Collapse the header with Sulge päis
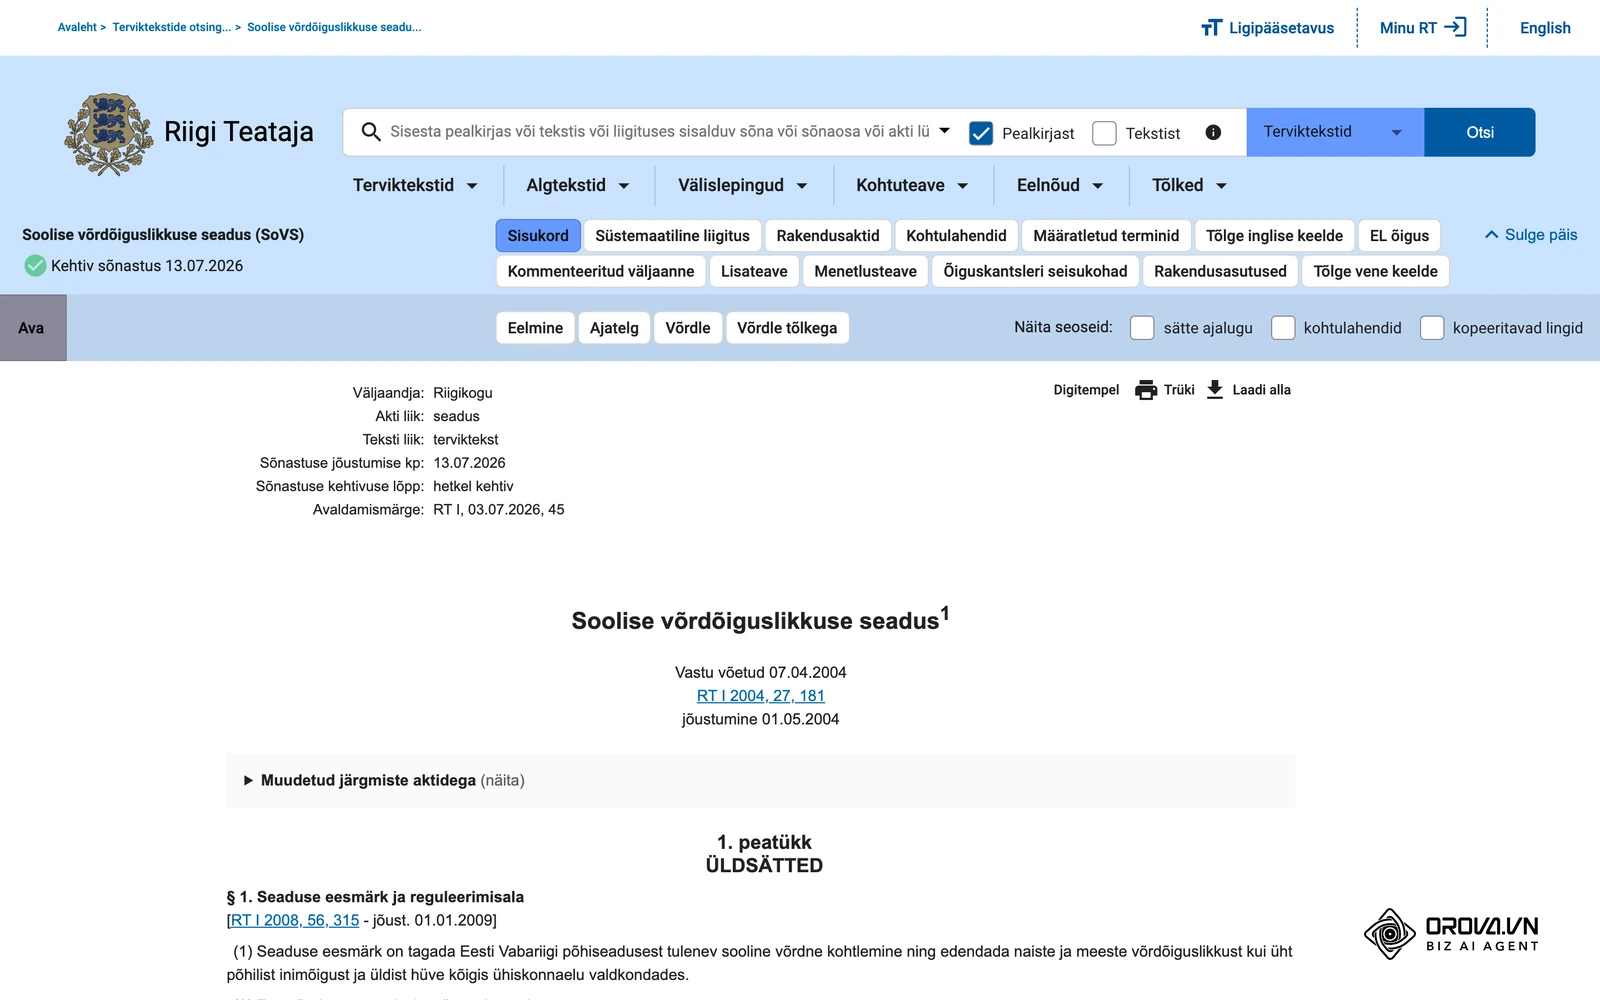This screenshot has width=1600, height=1000. (x=1531, y=235)
